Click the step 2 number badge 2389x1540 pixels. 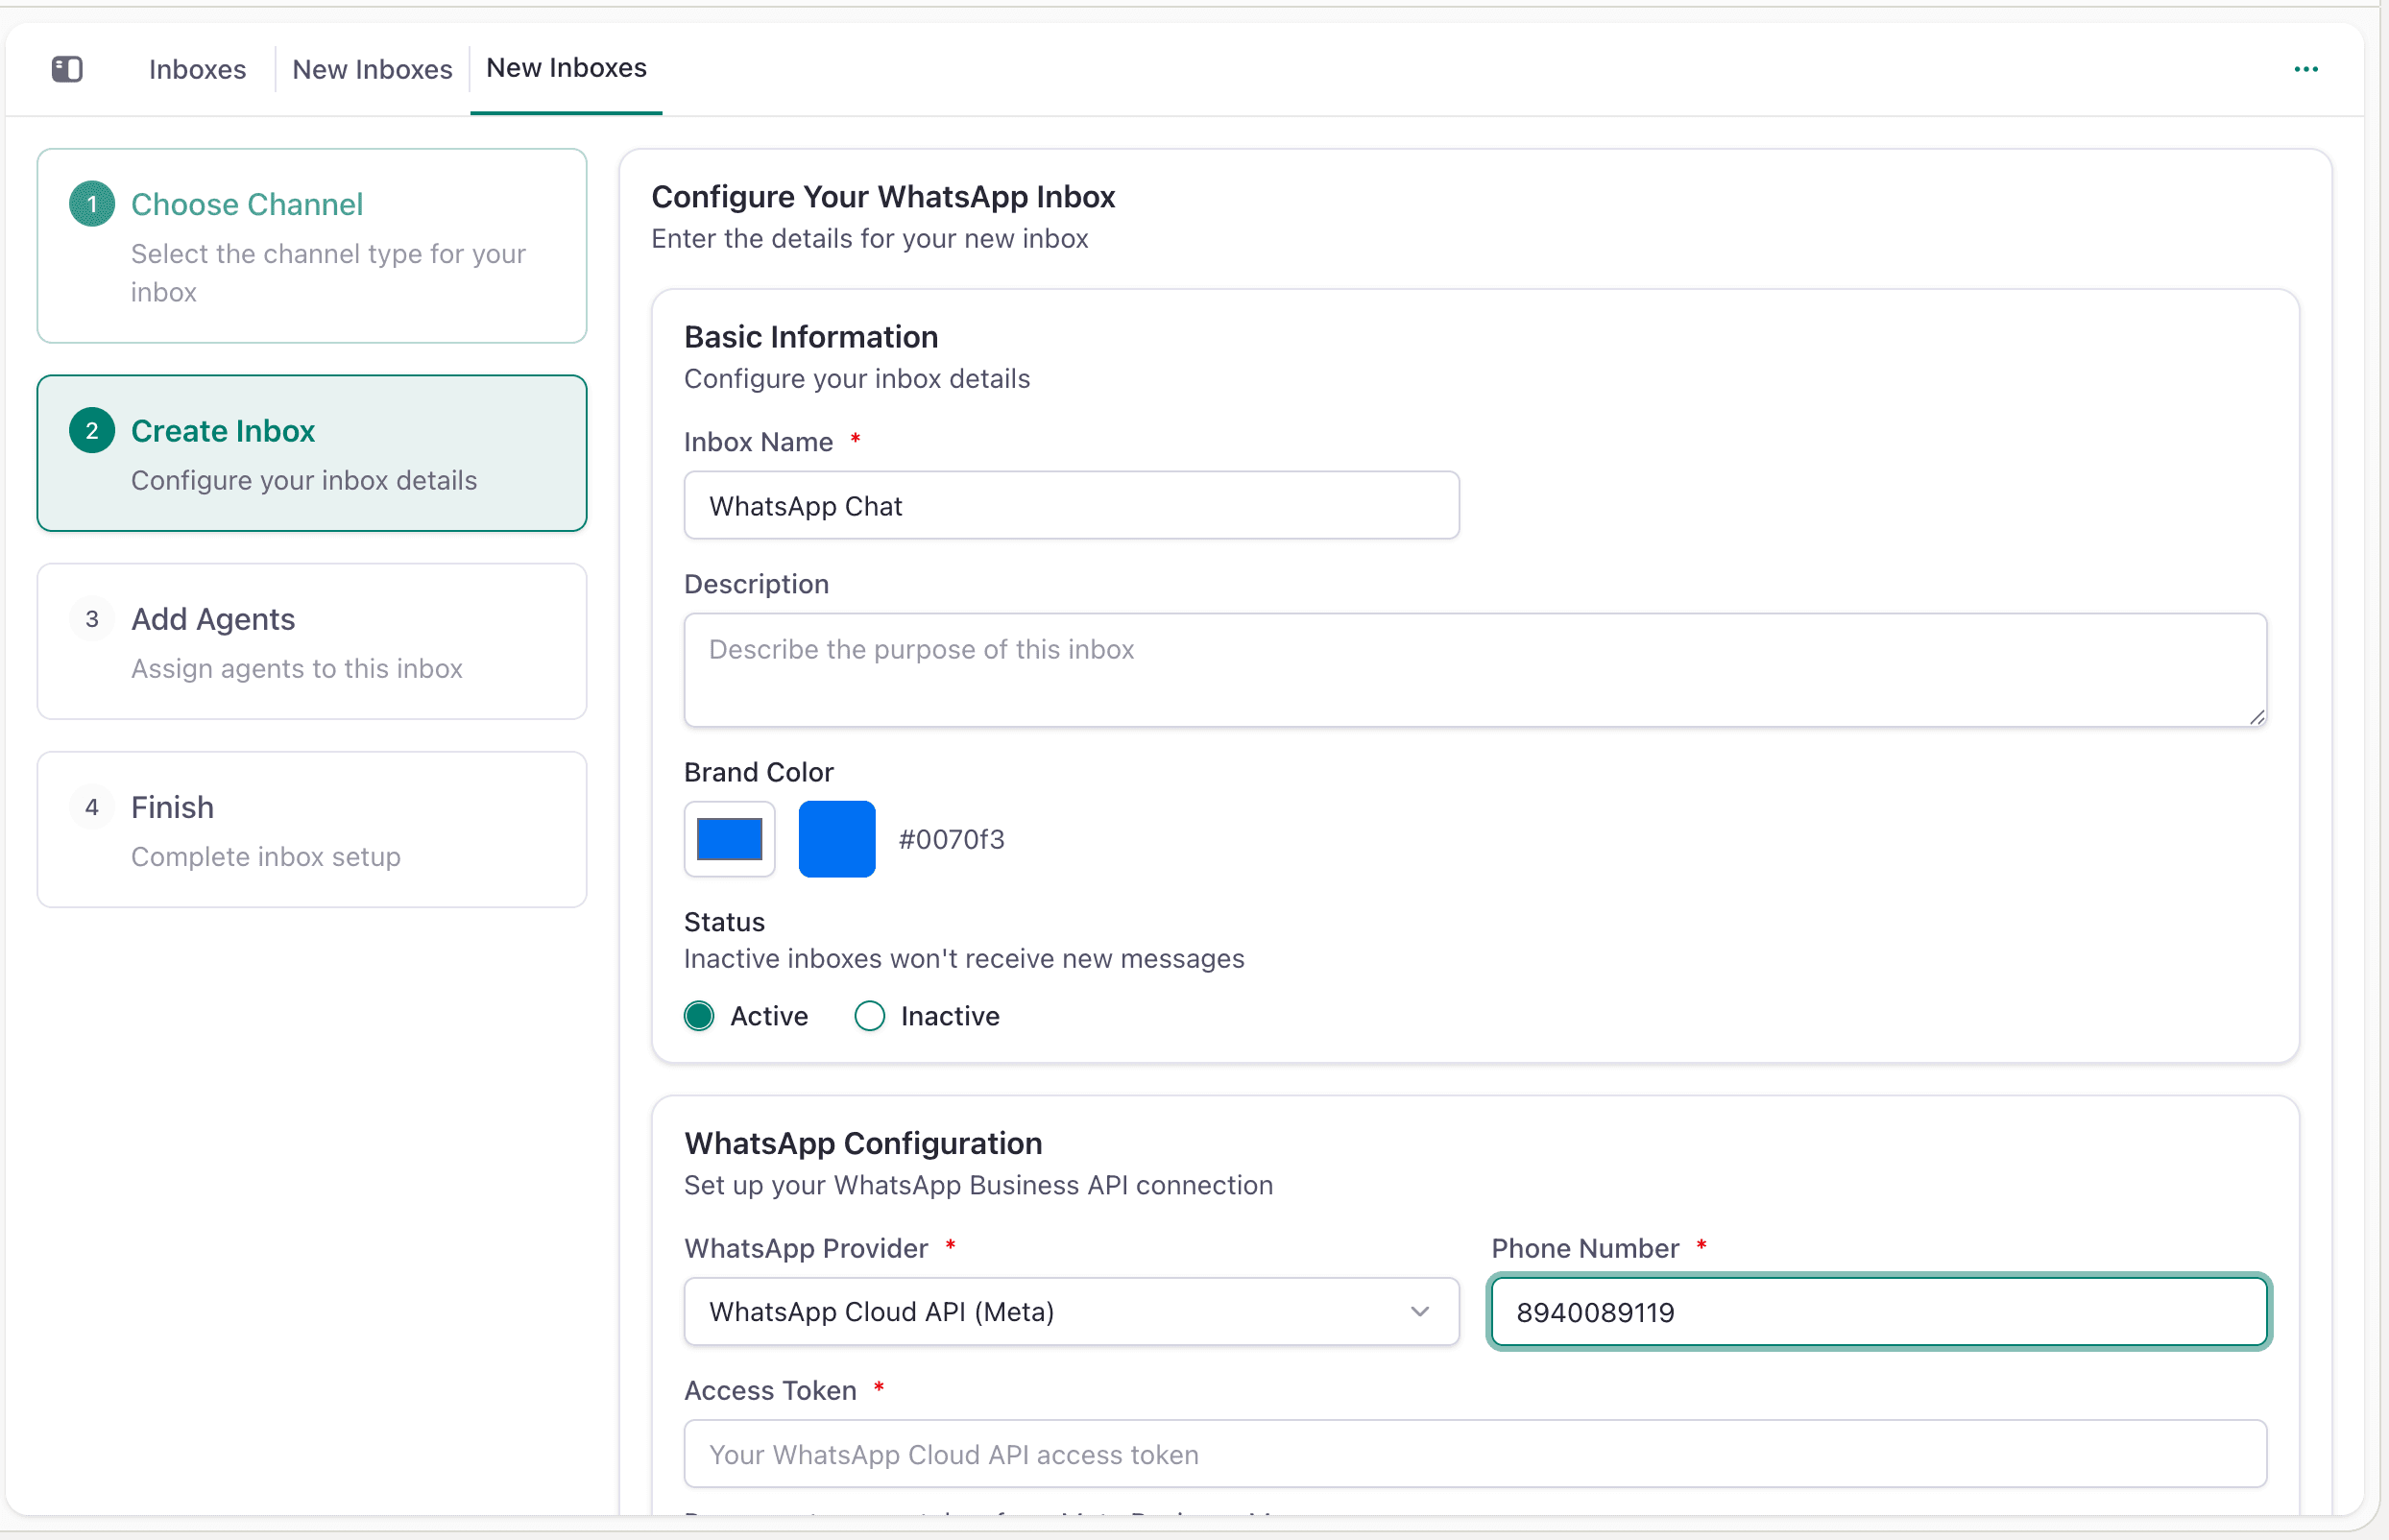(92, 431)
